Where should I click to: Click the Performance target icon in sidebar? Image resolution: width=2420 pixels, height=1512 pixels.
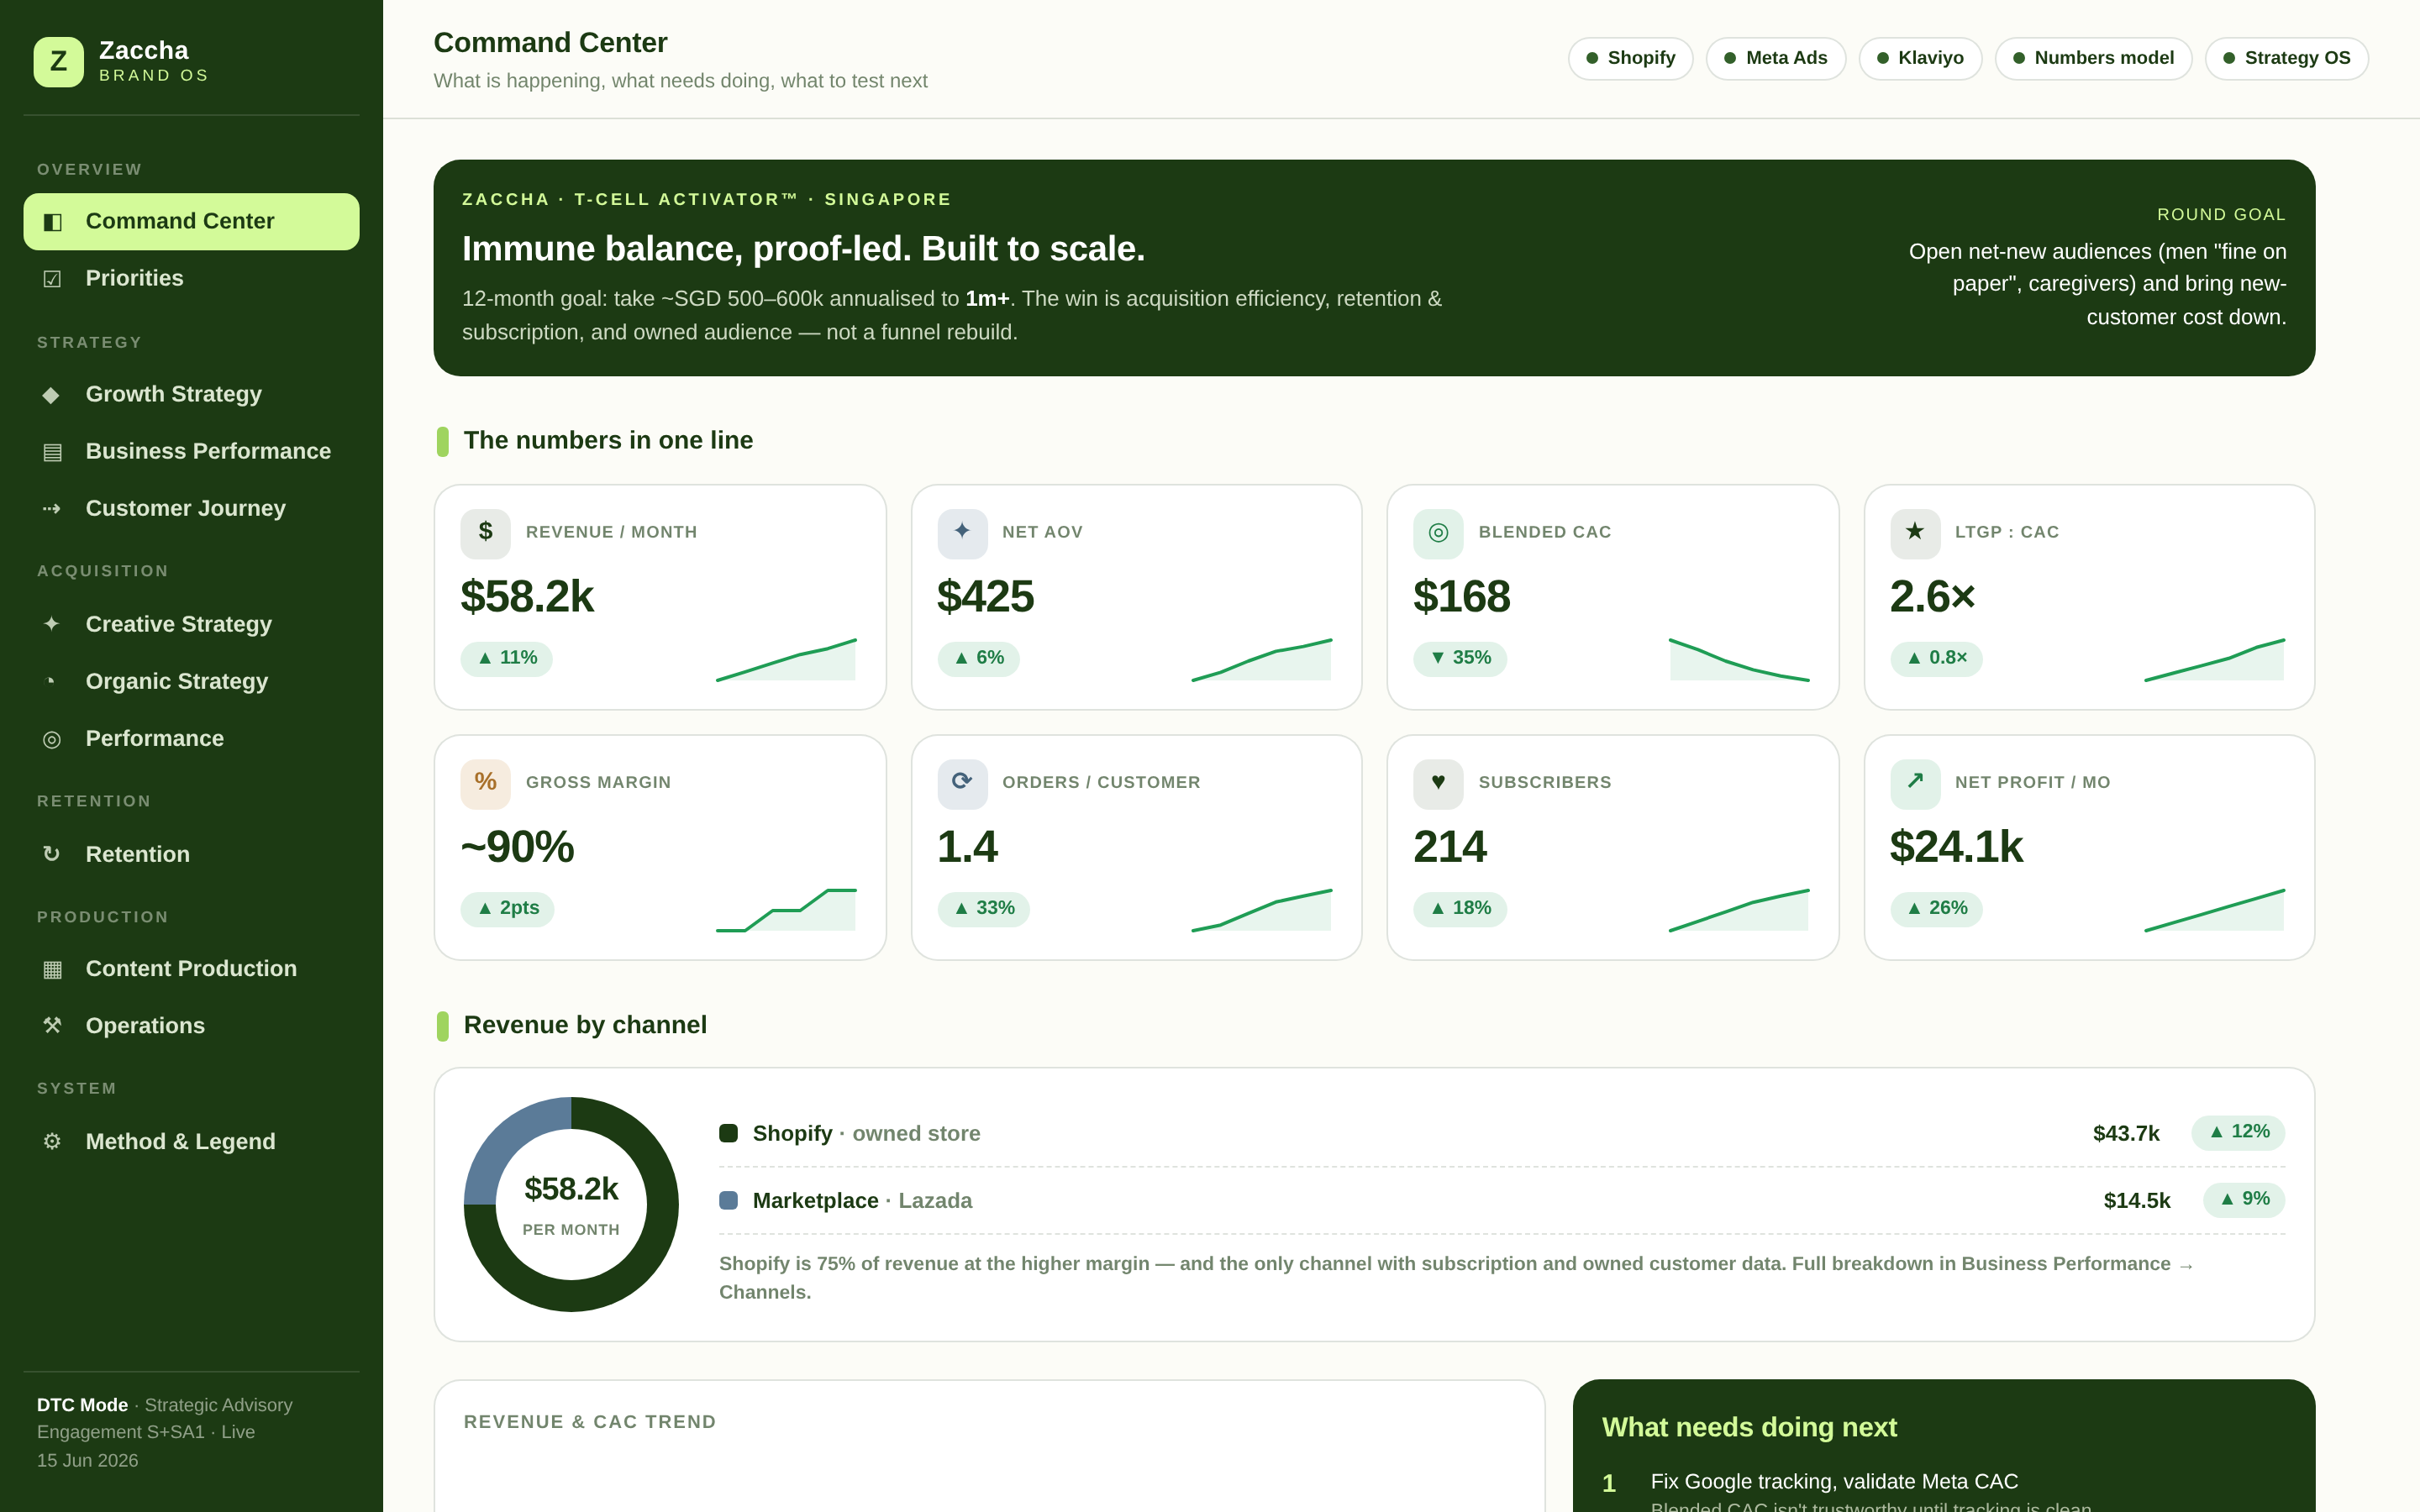pyautogui.click(x=52, y=739)
